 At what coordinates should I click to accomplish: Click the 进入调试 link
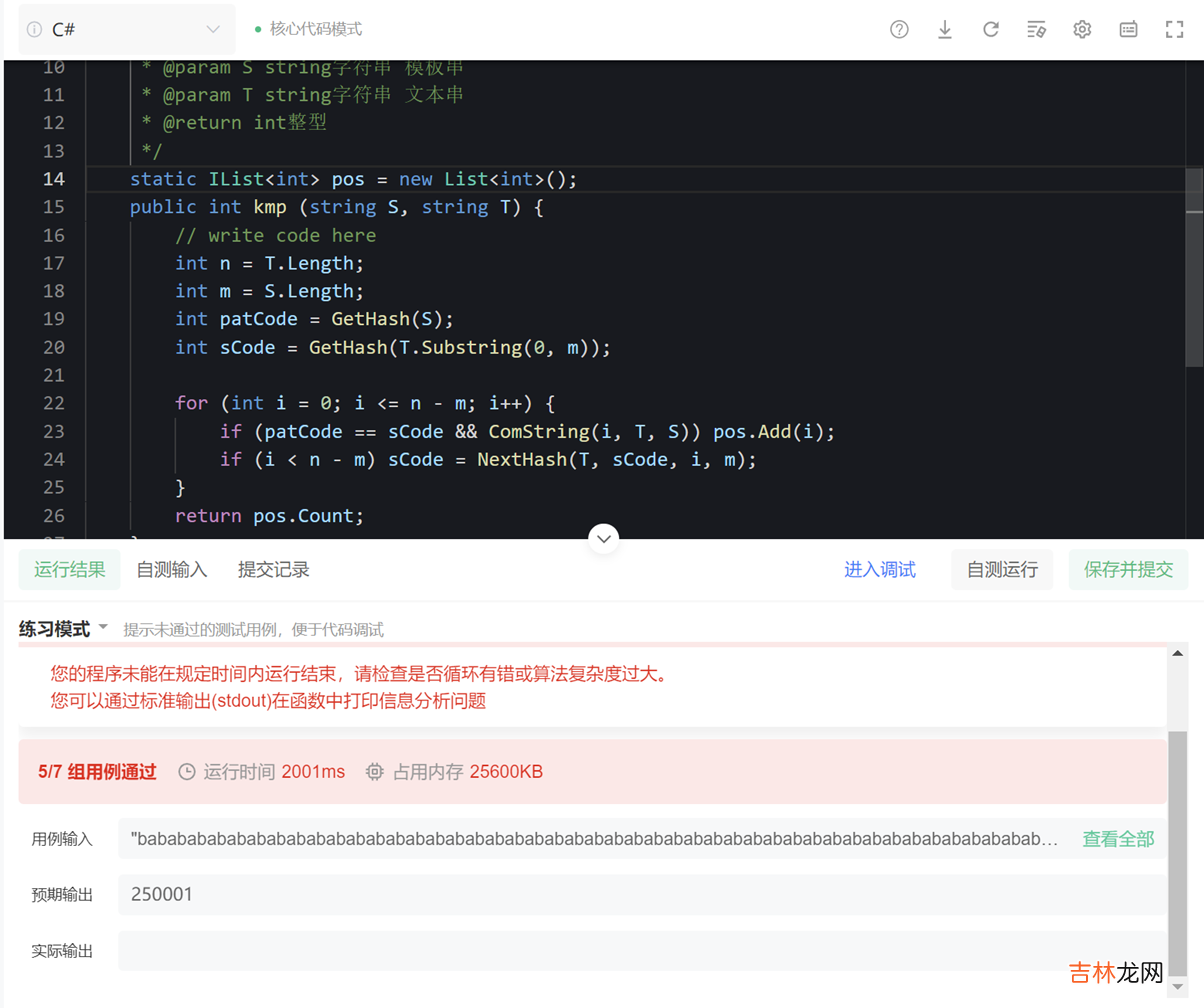[x=880, y=570]
